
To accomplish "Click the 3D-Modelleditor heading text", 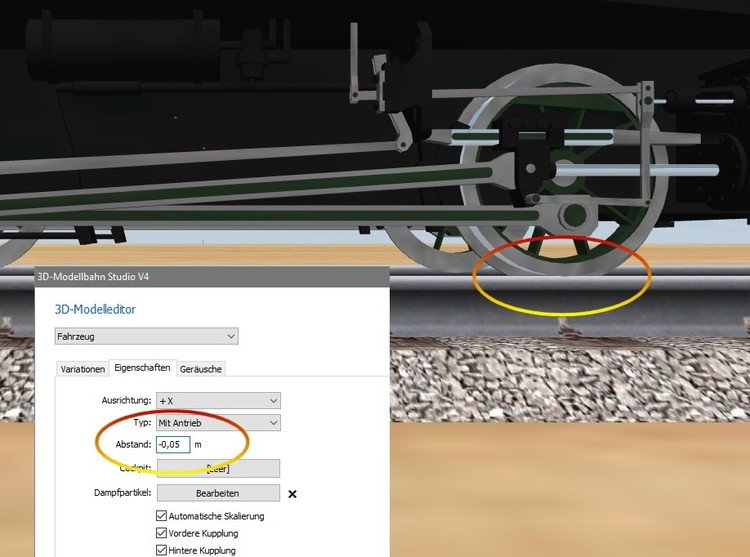I will coord(95,309).
